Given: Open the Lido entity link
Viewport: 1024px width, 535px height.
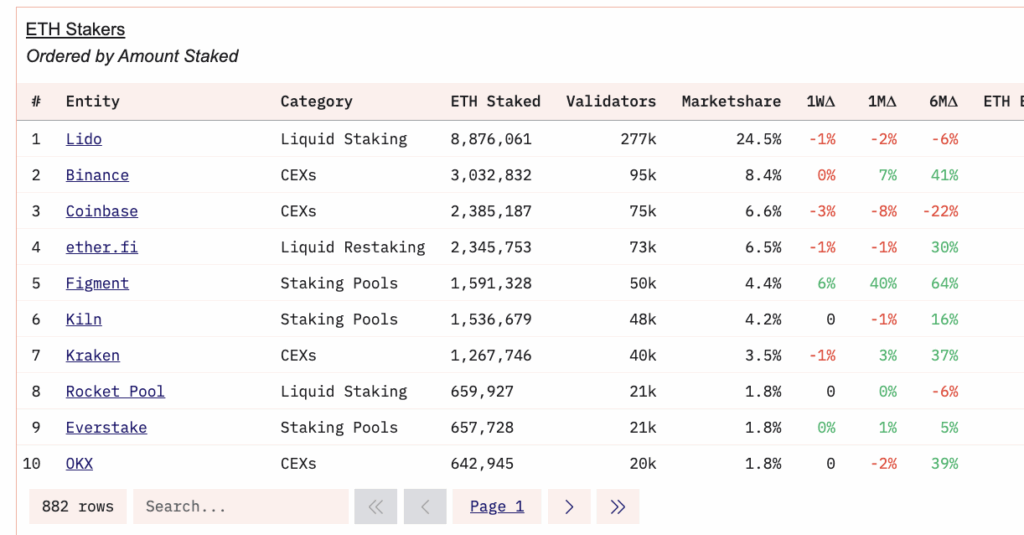Looking at the screenshot, I should (84, 139).
